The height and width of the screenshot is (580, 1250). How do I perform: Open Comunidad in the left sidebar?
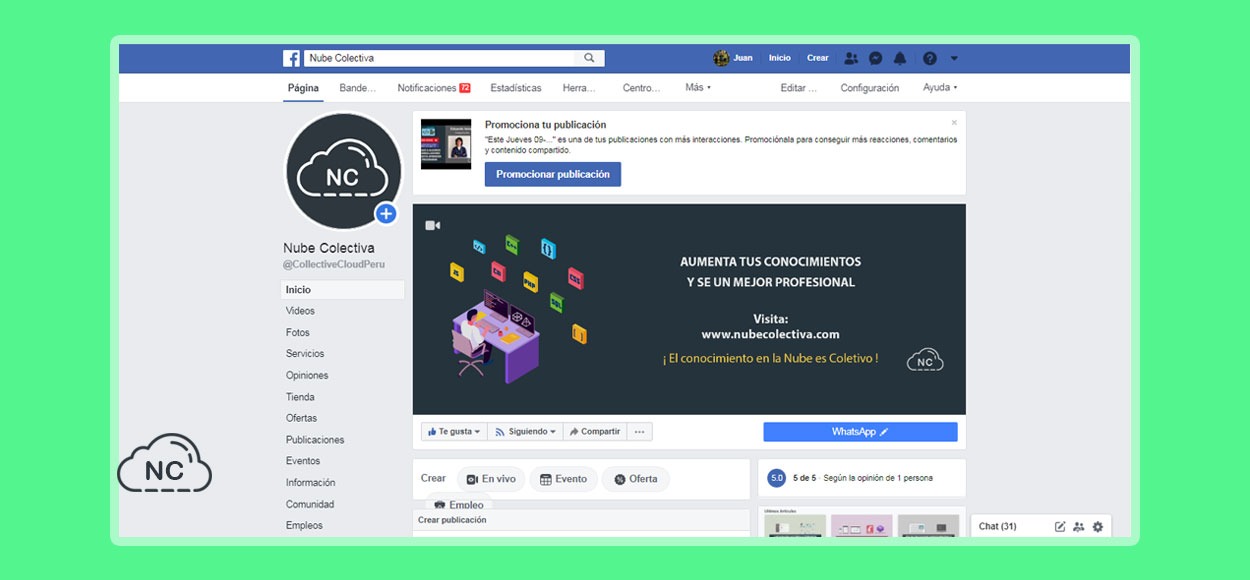pos(310,505)
